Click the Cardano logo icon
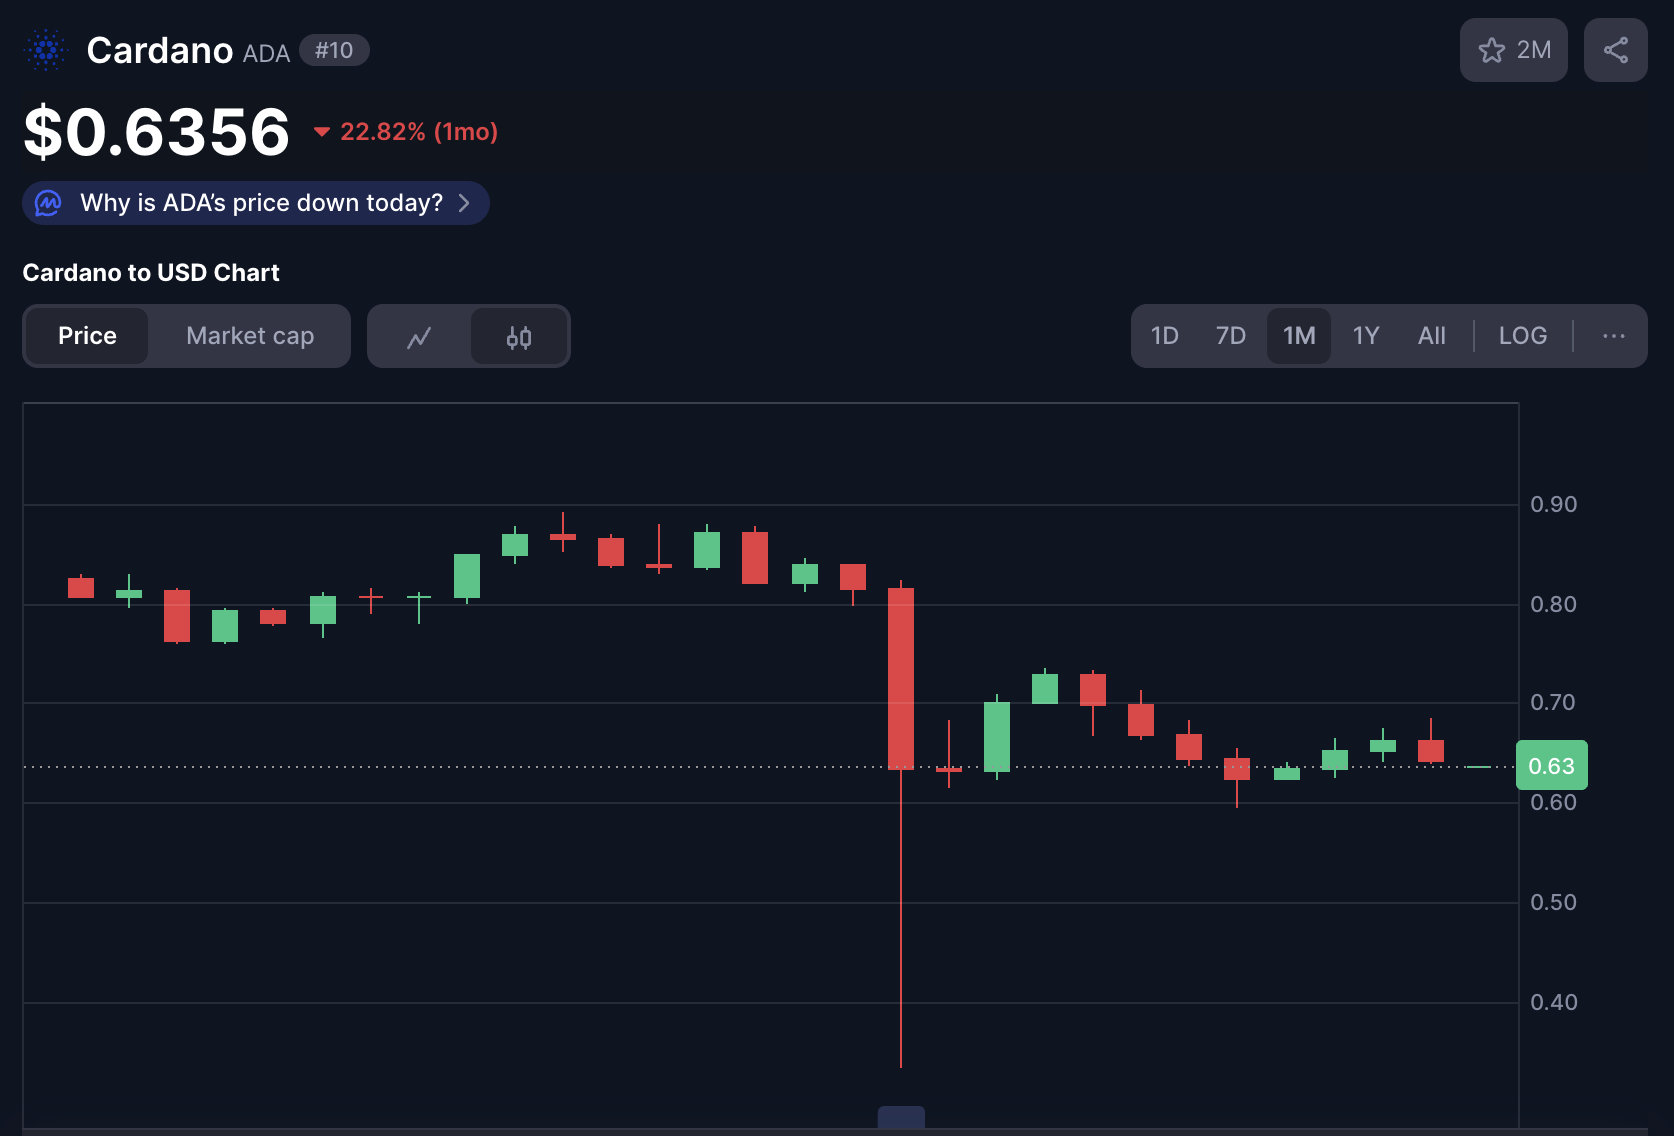The image size is (1674, 1136). (x=45, y=50)
